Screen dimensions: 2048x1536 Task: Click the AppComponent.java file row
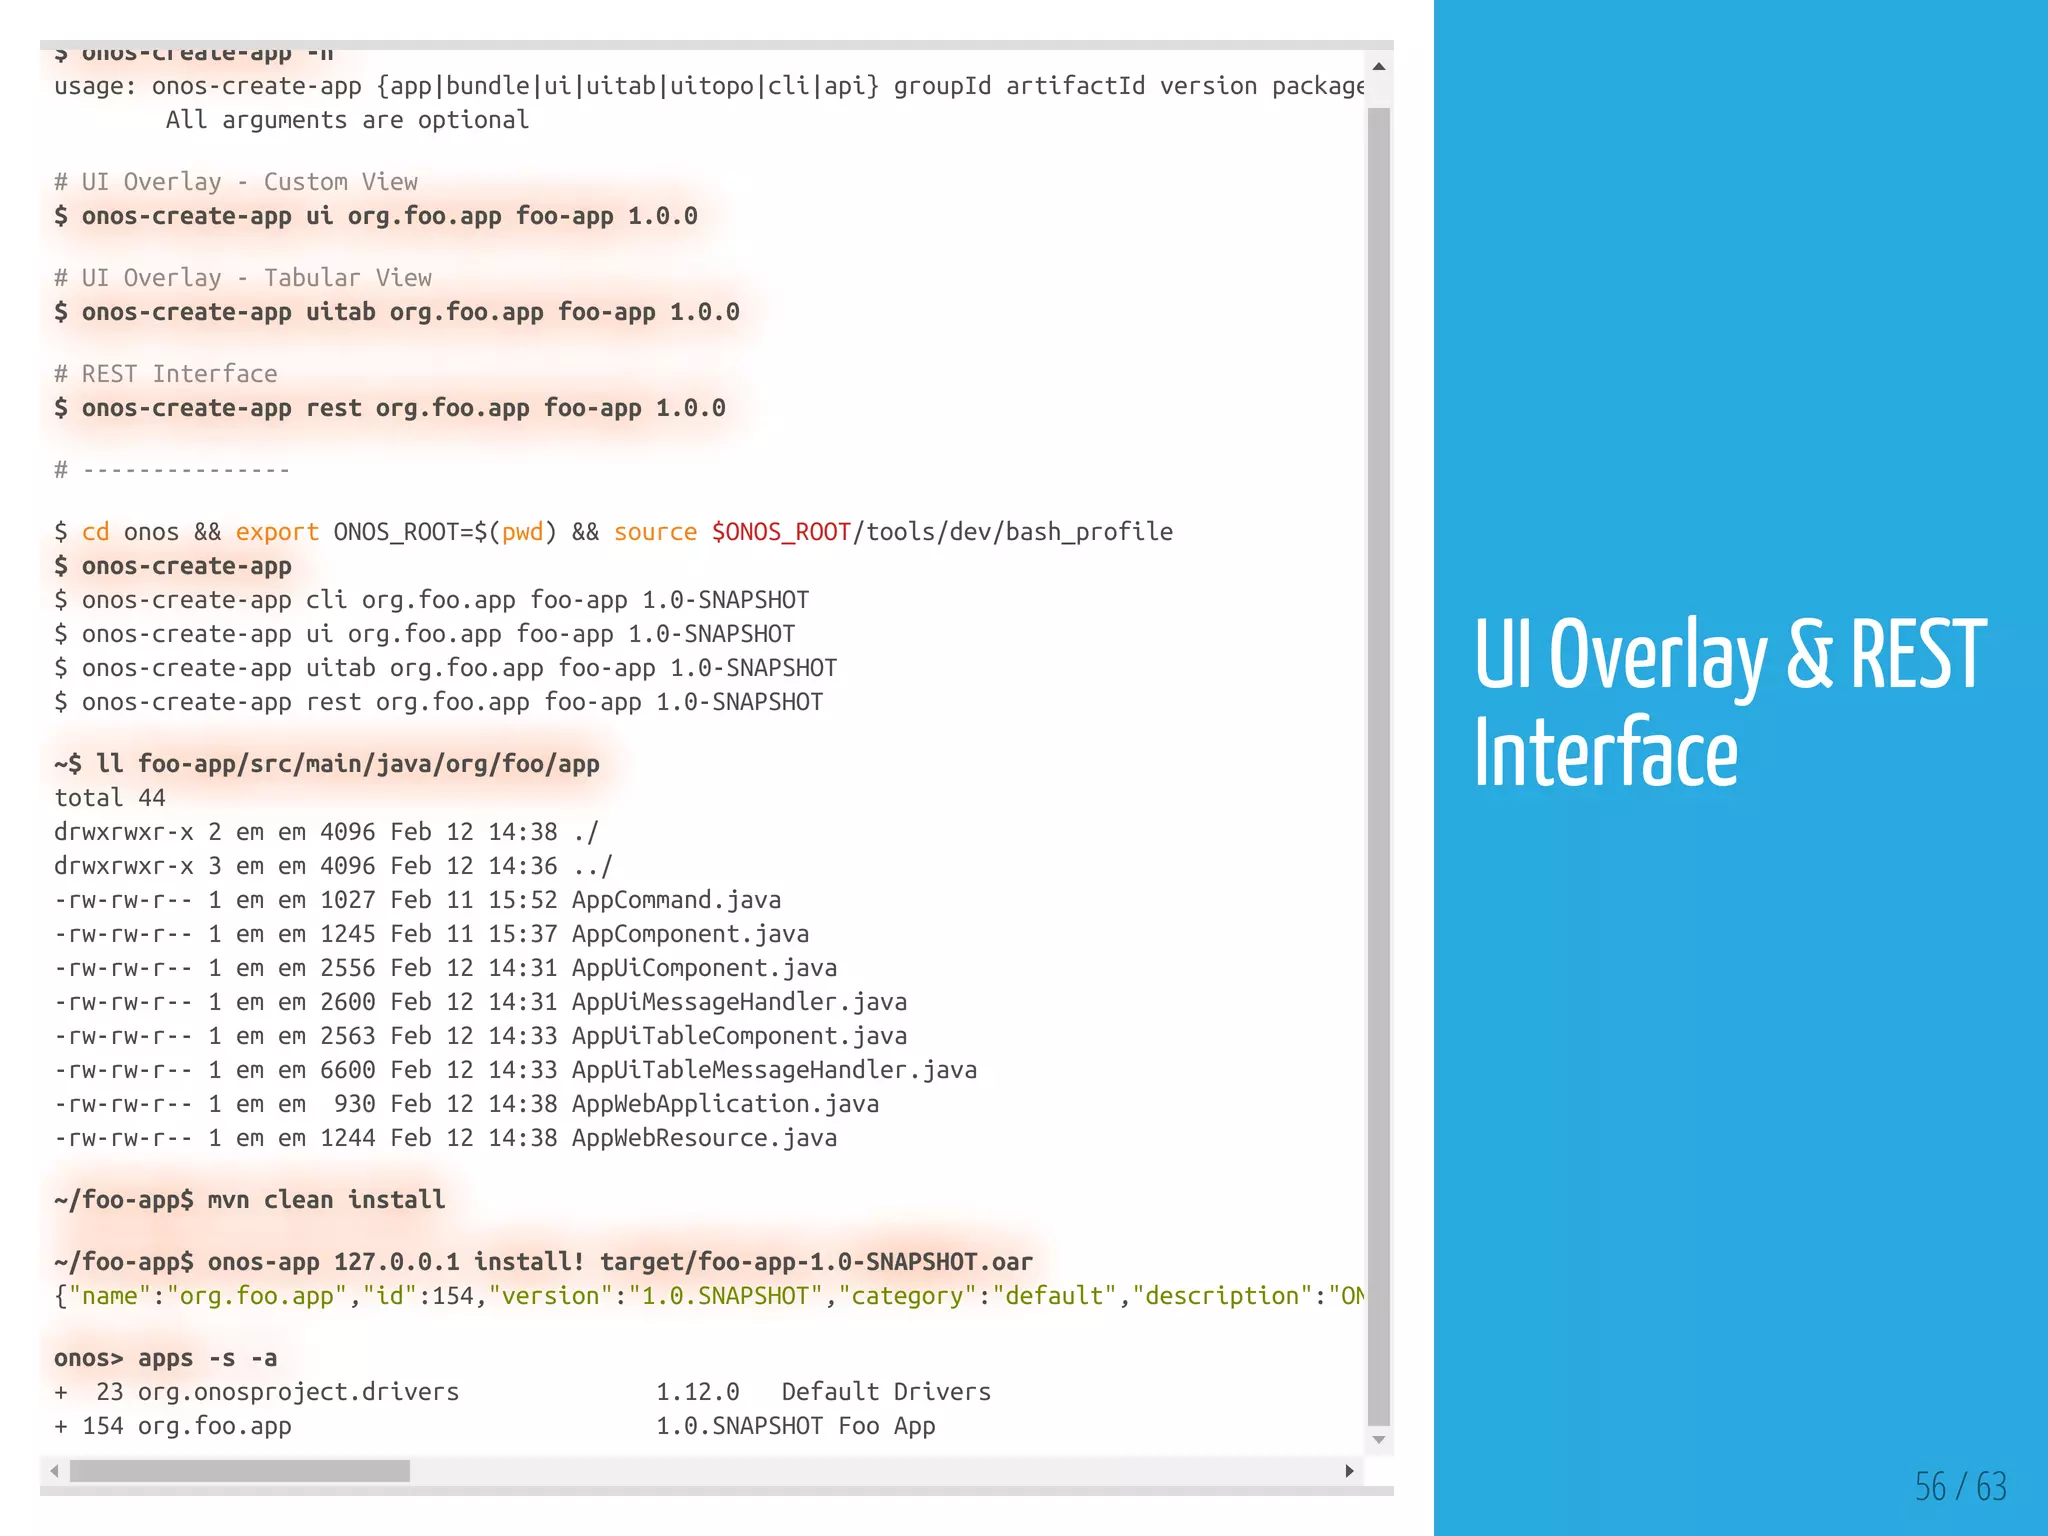pos(432,934)
